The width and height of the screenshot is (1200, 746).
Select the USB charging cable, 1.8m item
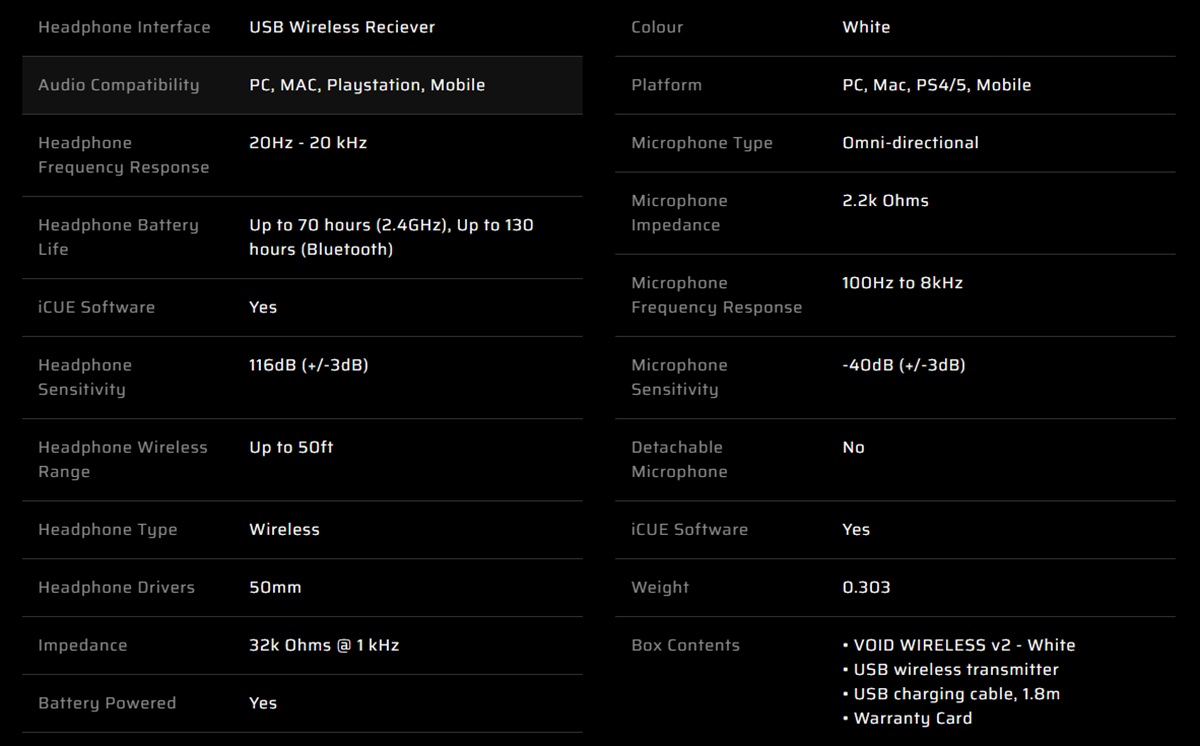tap(956, 694)
